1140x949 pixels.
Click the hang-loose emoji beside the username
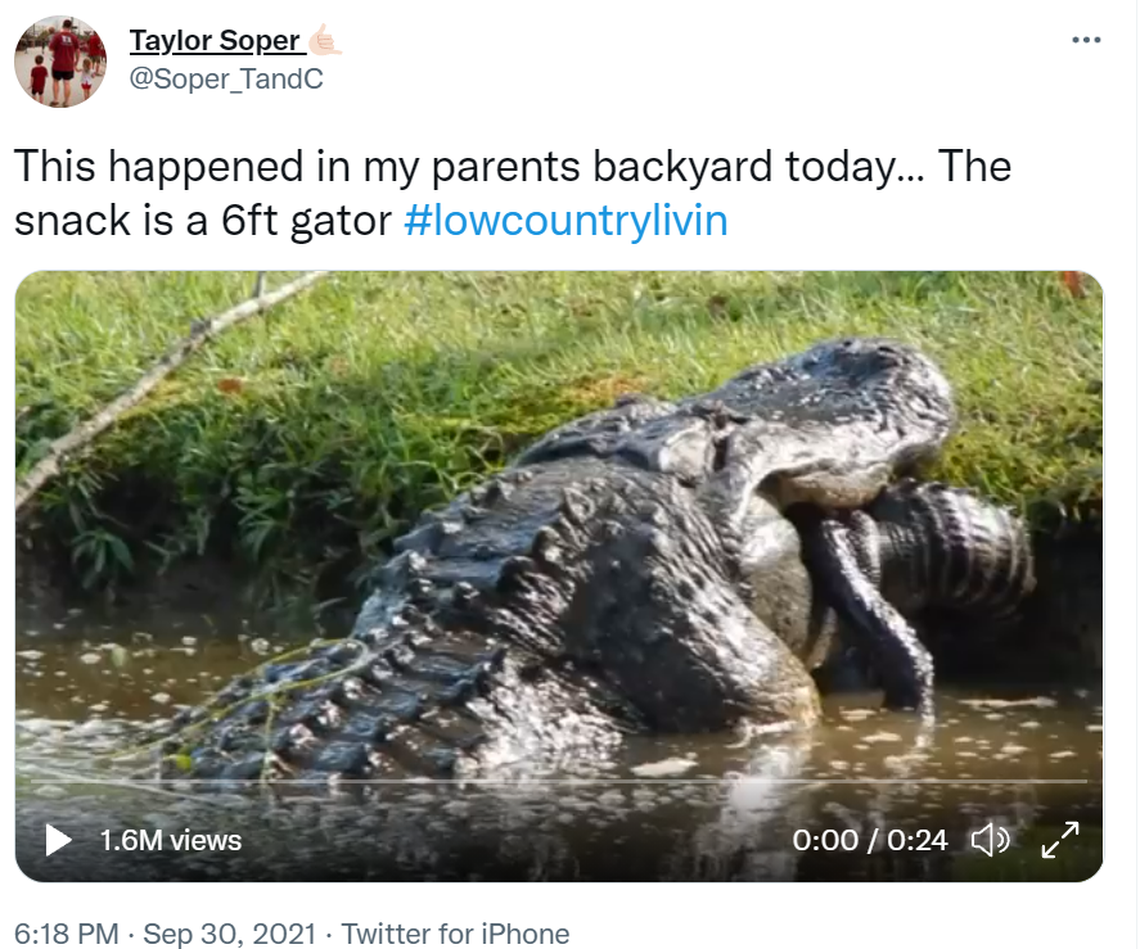pos(325,38)
